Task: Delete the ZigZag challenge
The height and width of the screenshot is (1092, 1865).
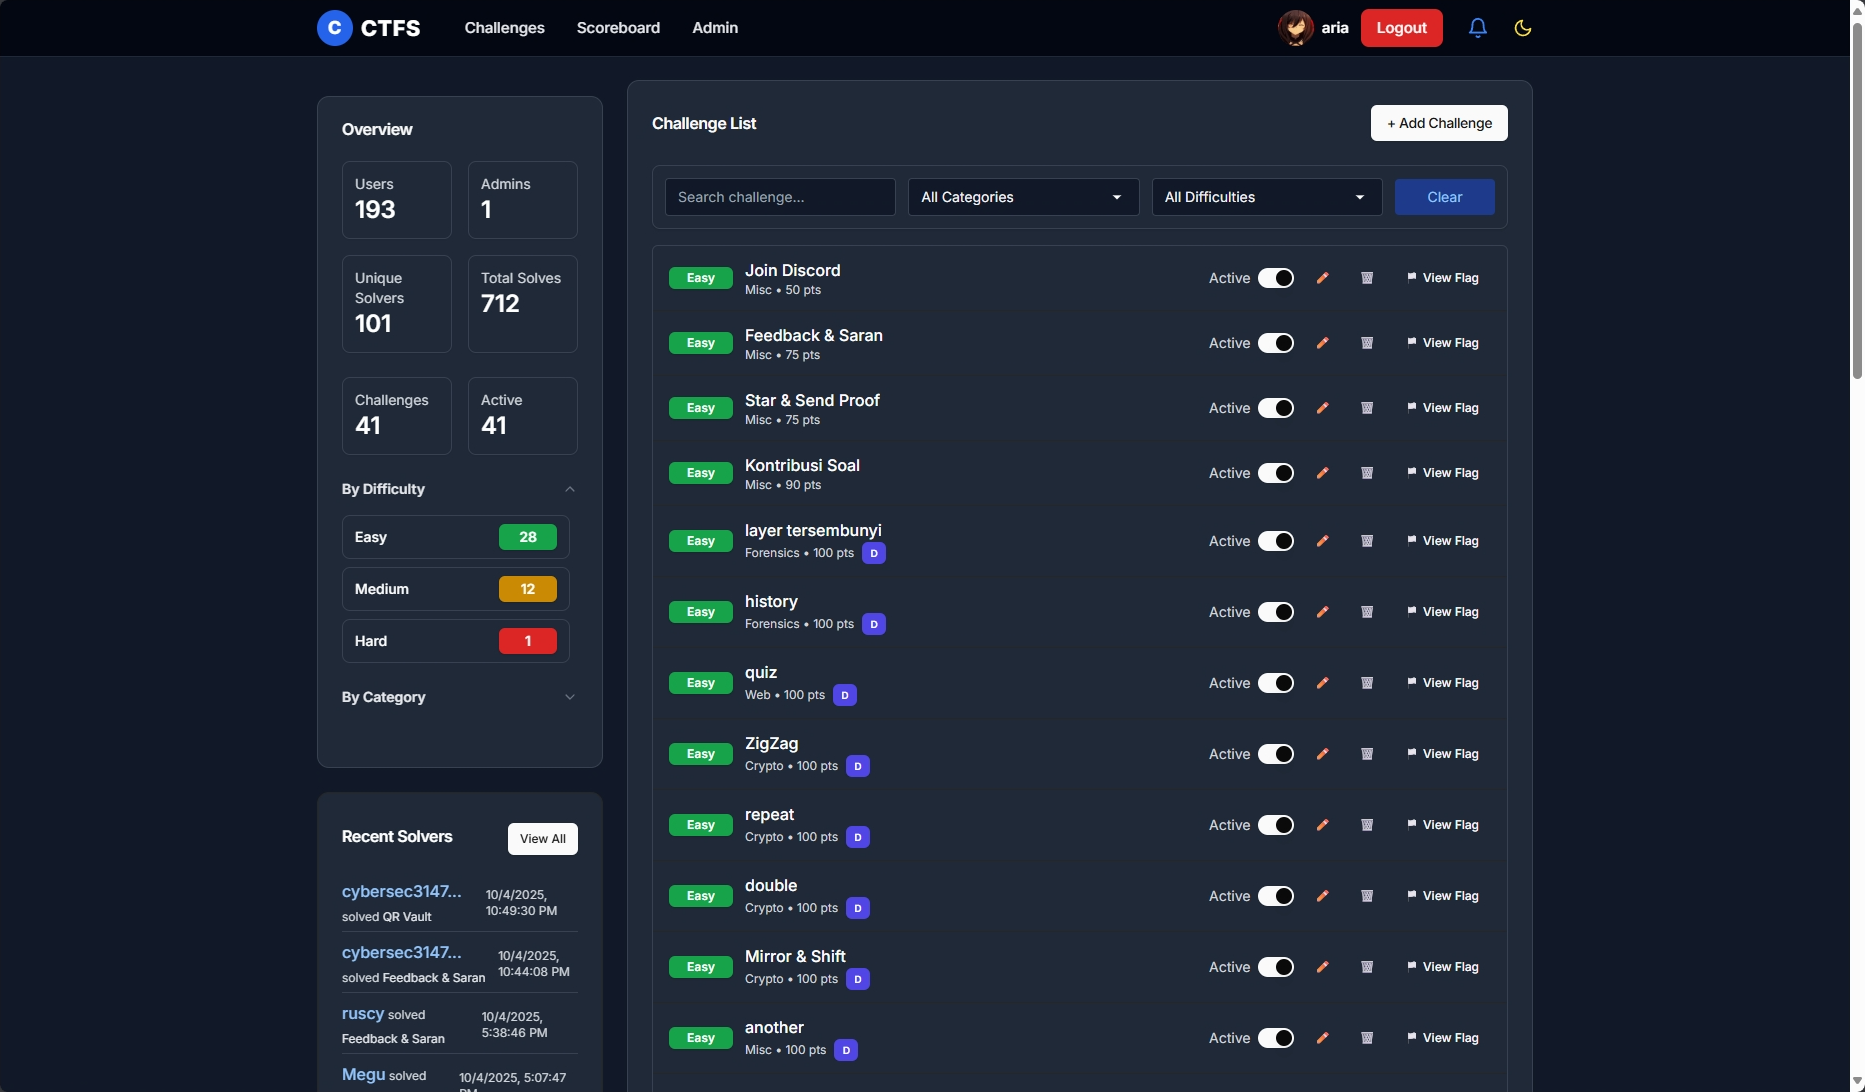Action: click(1367, 754)
